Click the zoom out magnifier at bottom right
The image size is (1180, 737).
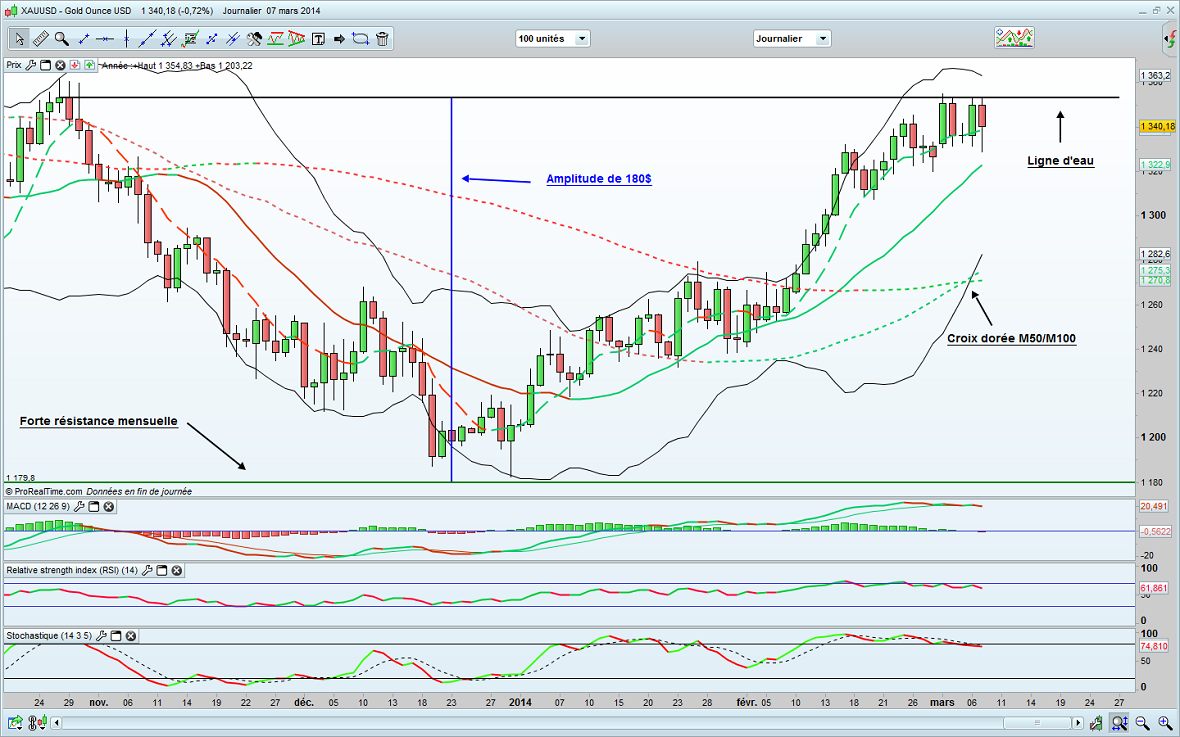tap(1141, 721)
